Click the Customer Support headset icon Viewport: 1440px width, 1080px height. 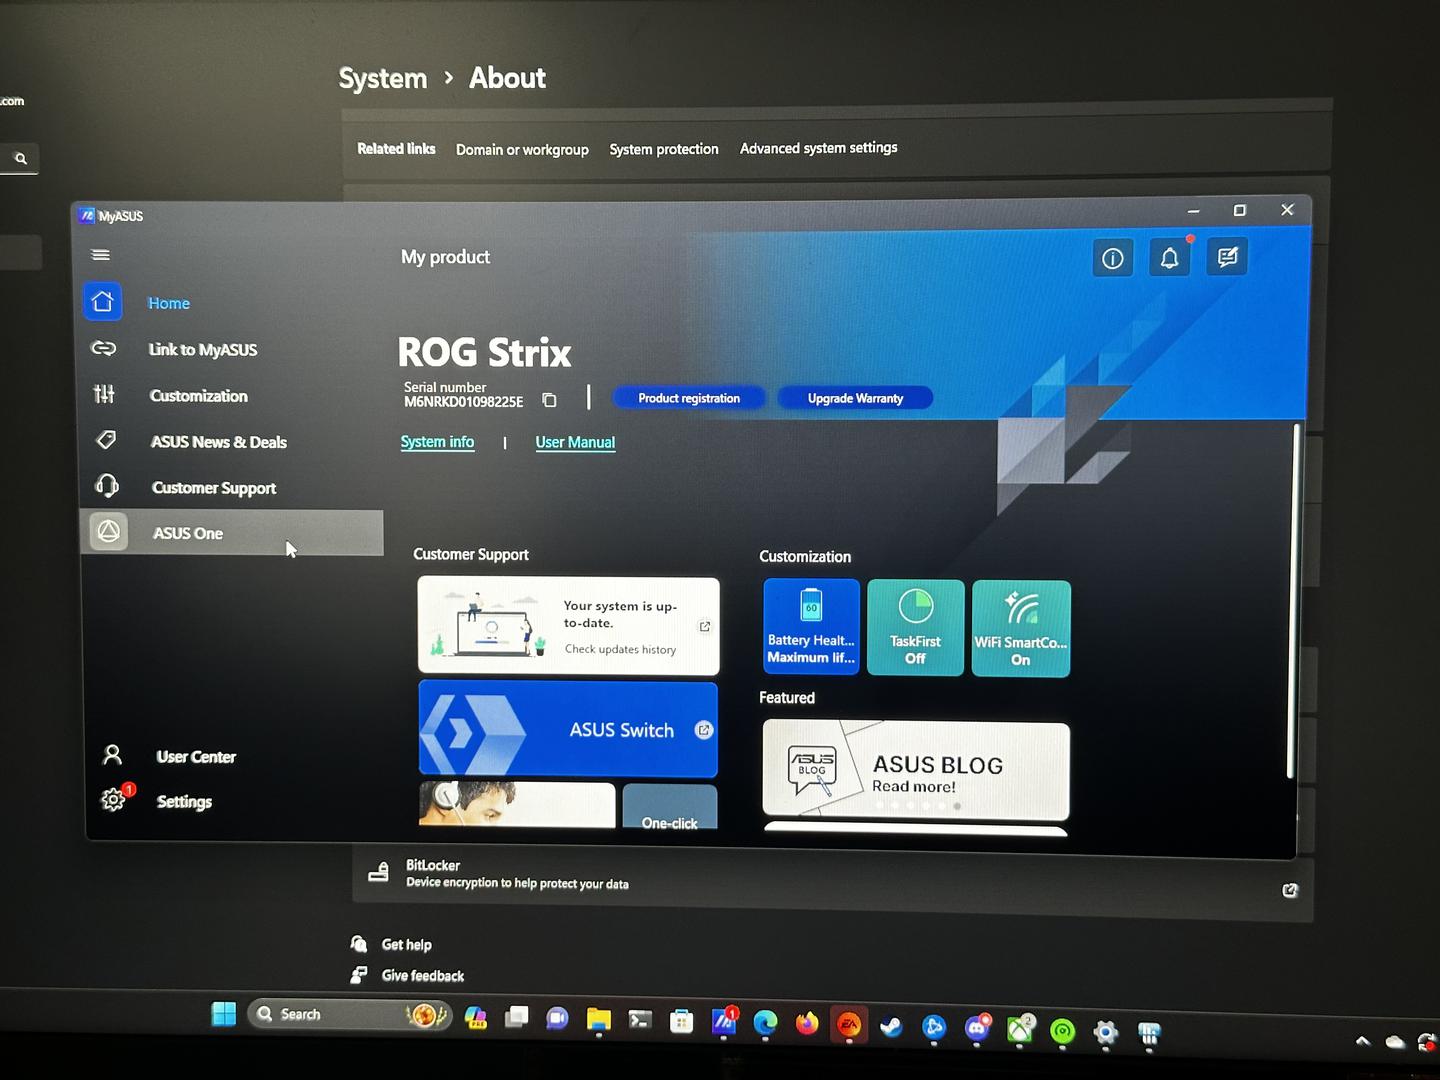coord(107,486)
